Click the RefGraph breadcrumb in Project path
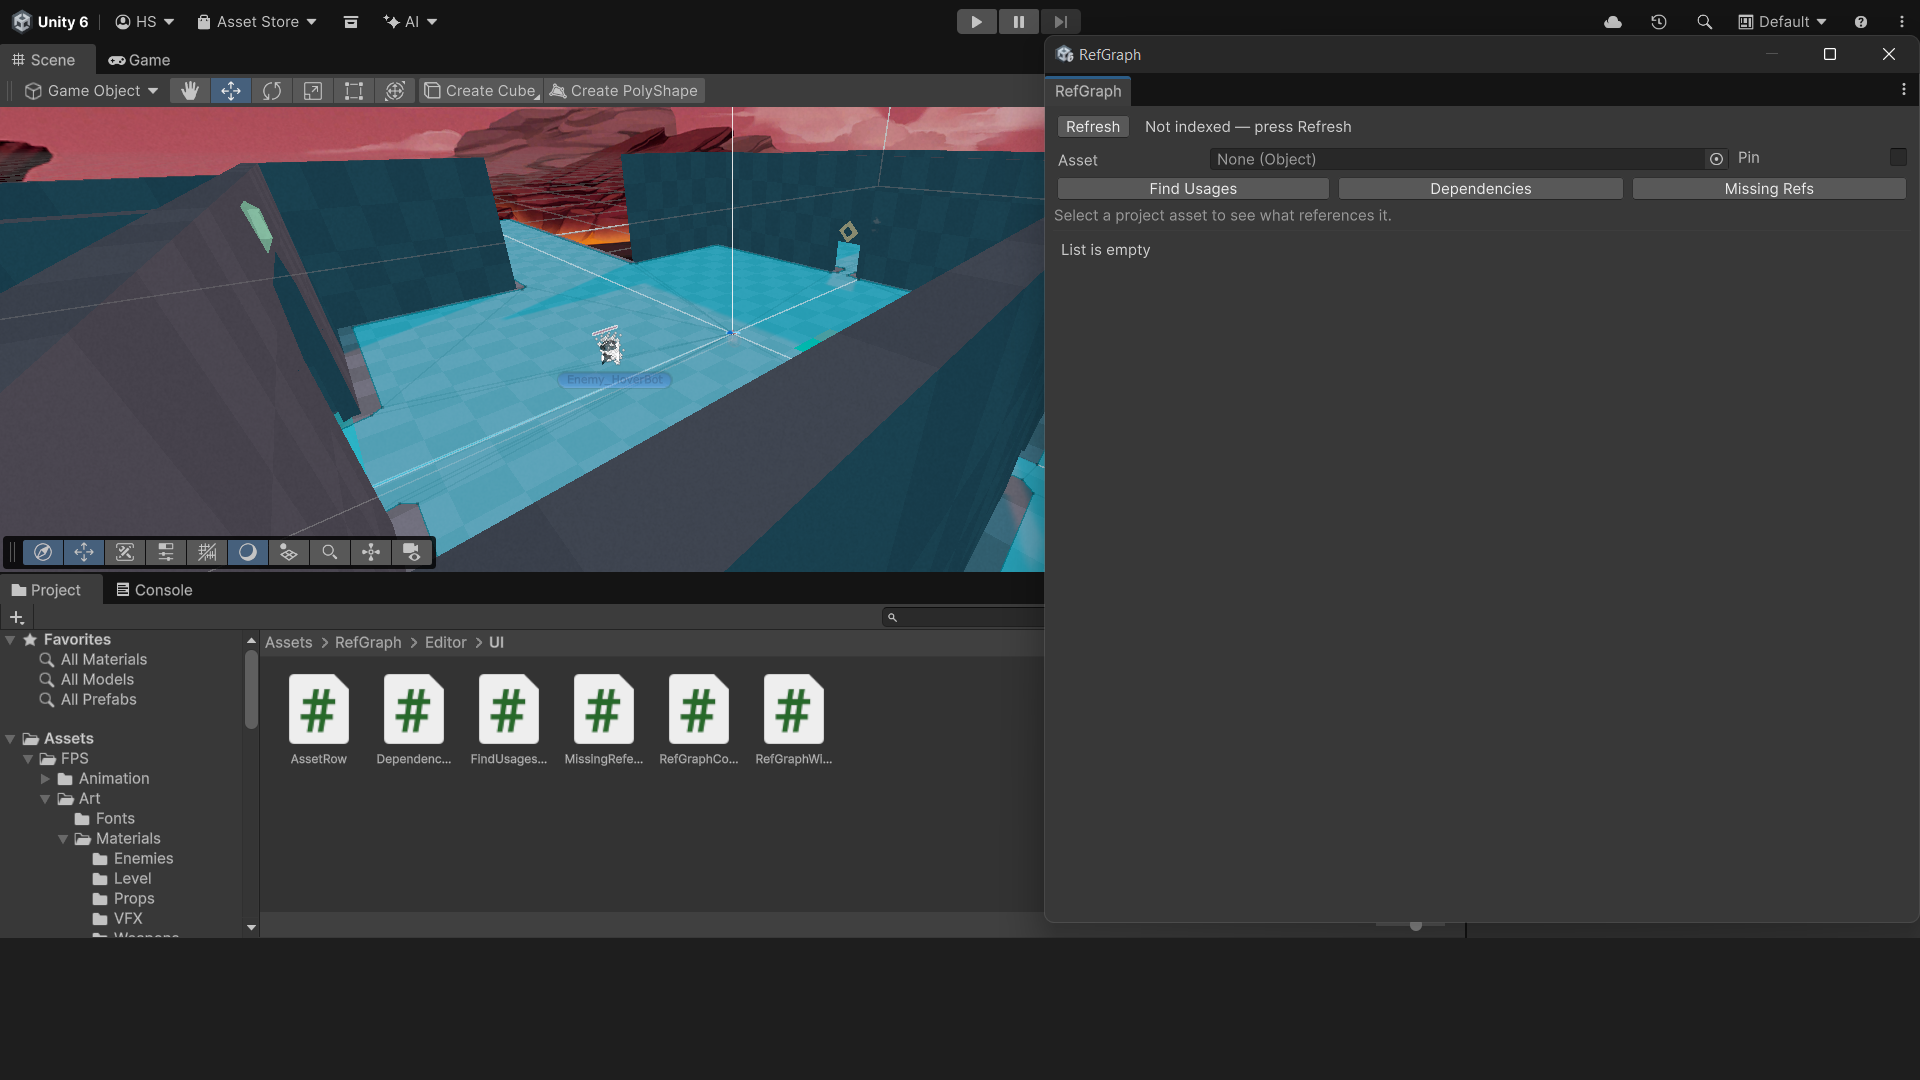This screenshot has width=1920, height=1080. (x=368, y=643)
